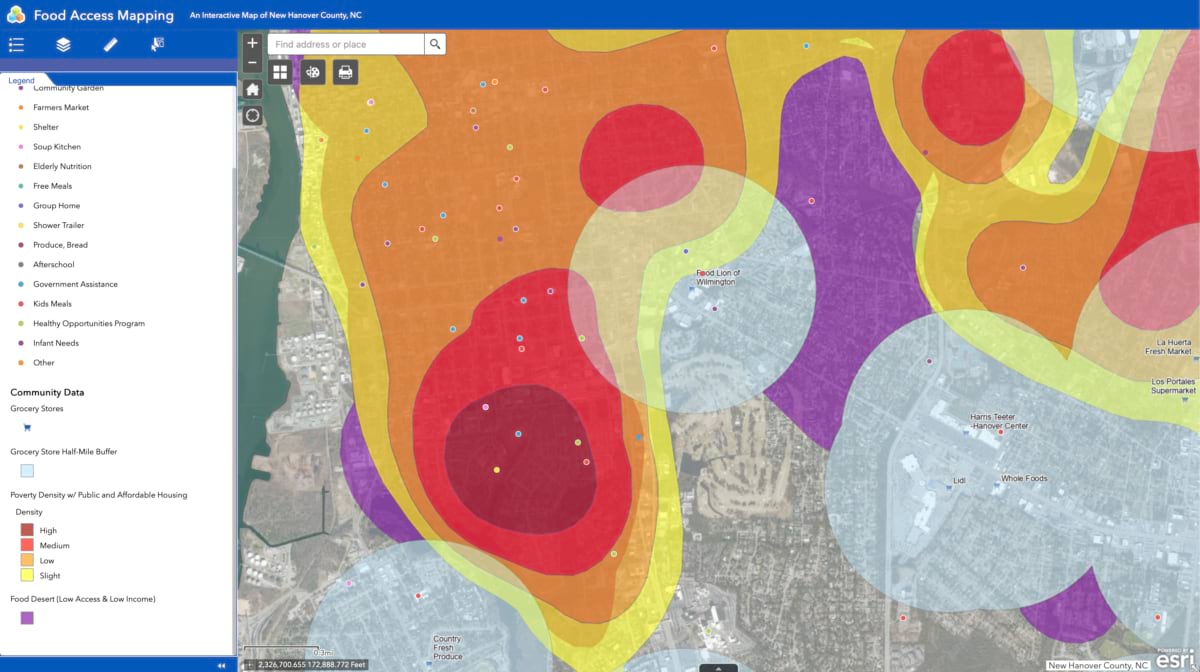Click the coordinate capture icon

(x=249, y=664)
